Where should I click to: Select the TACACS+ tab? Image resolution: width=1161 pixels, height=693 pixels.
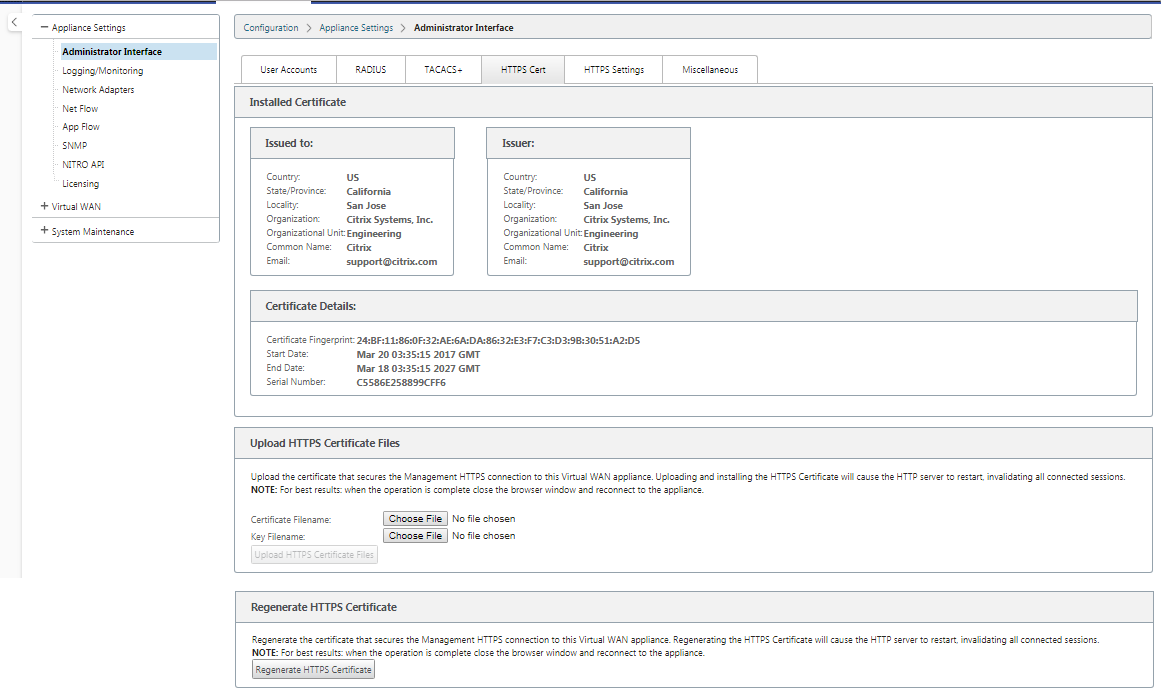tap(444, 70)
